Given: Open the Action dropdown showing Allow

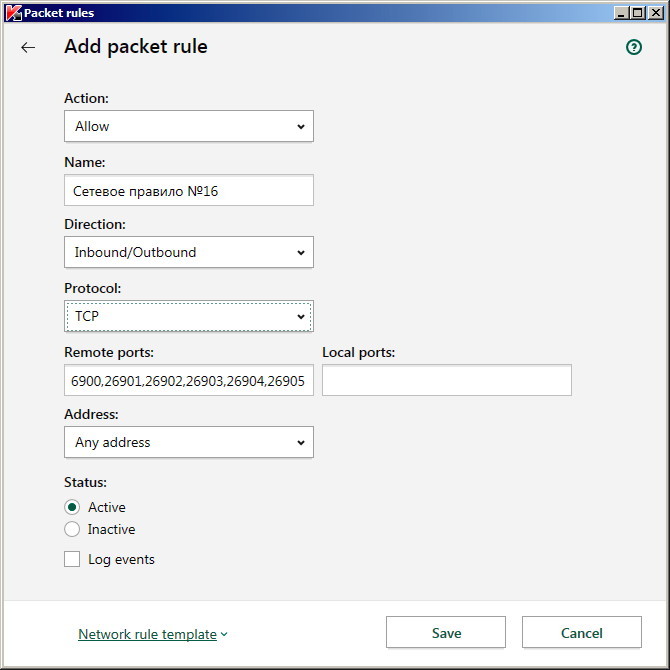Looking at the screenshot, I should click(x=189, y=126).
